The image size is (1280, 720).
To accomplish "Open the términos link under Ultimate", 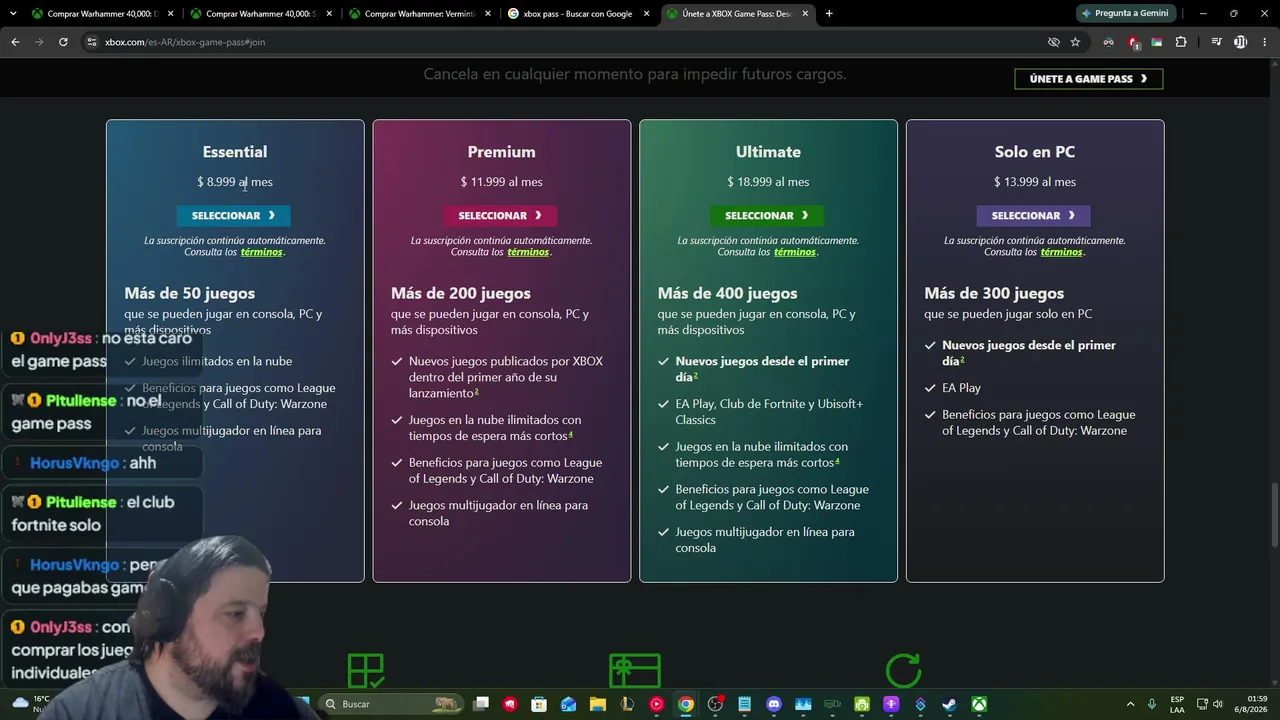I will [795, 252].
